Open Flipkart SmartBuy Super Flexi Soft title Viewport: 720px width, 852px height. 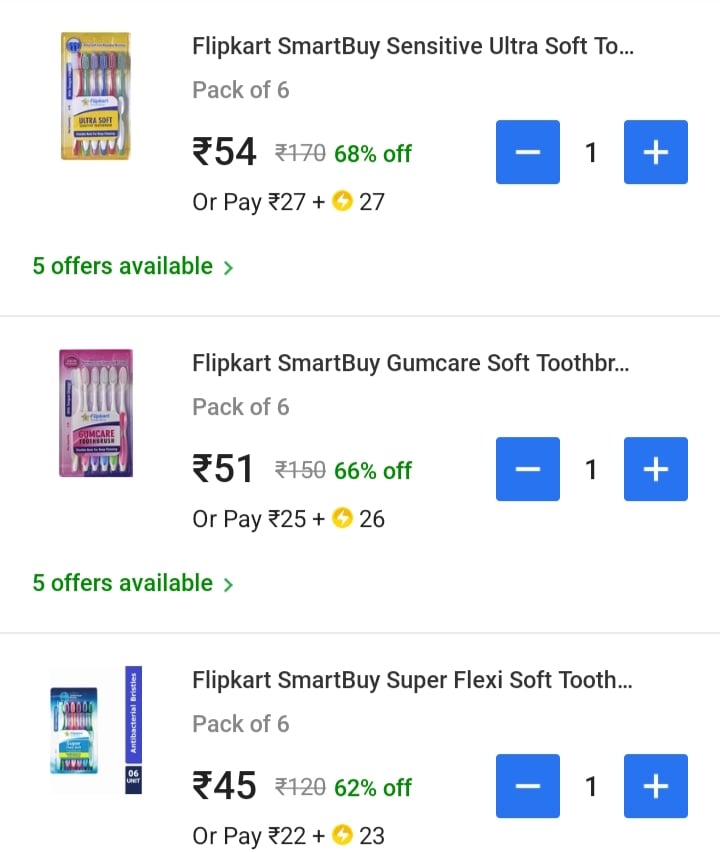(x=412, y=680)
